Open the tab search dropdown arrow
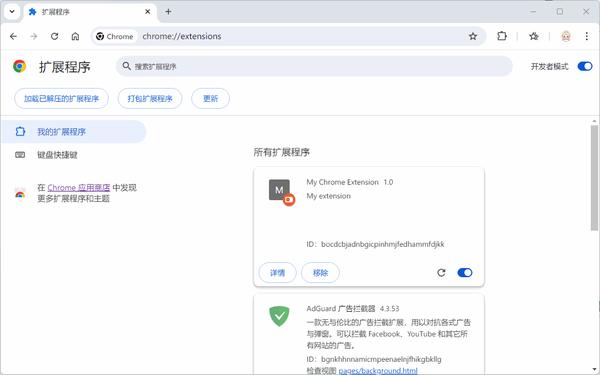600x375 pixels. [12, 11]
